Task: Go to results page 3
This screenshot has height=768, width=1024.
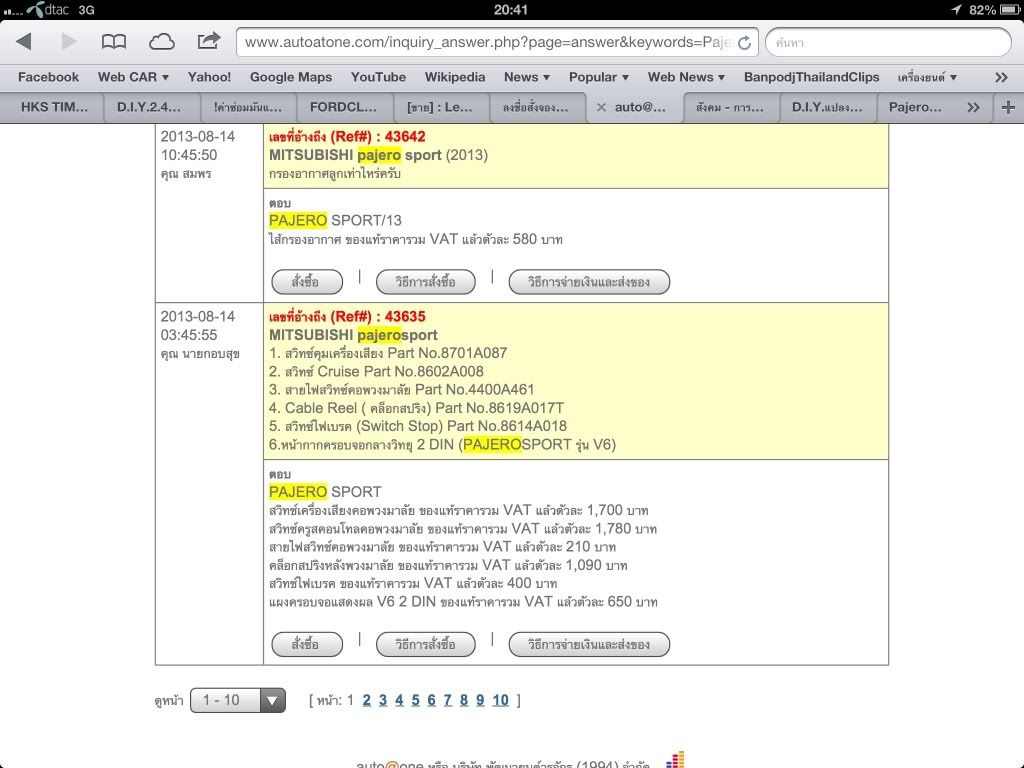Action: (x=383, y=700)
